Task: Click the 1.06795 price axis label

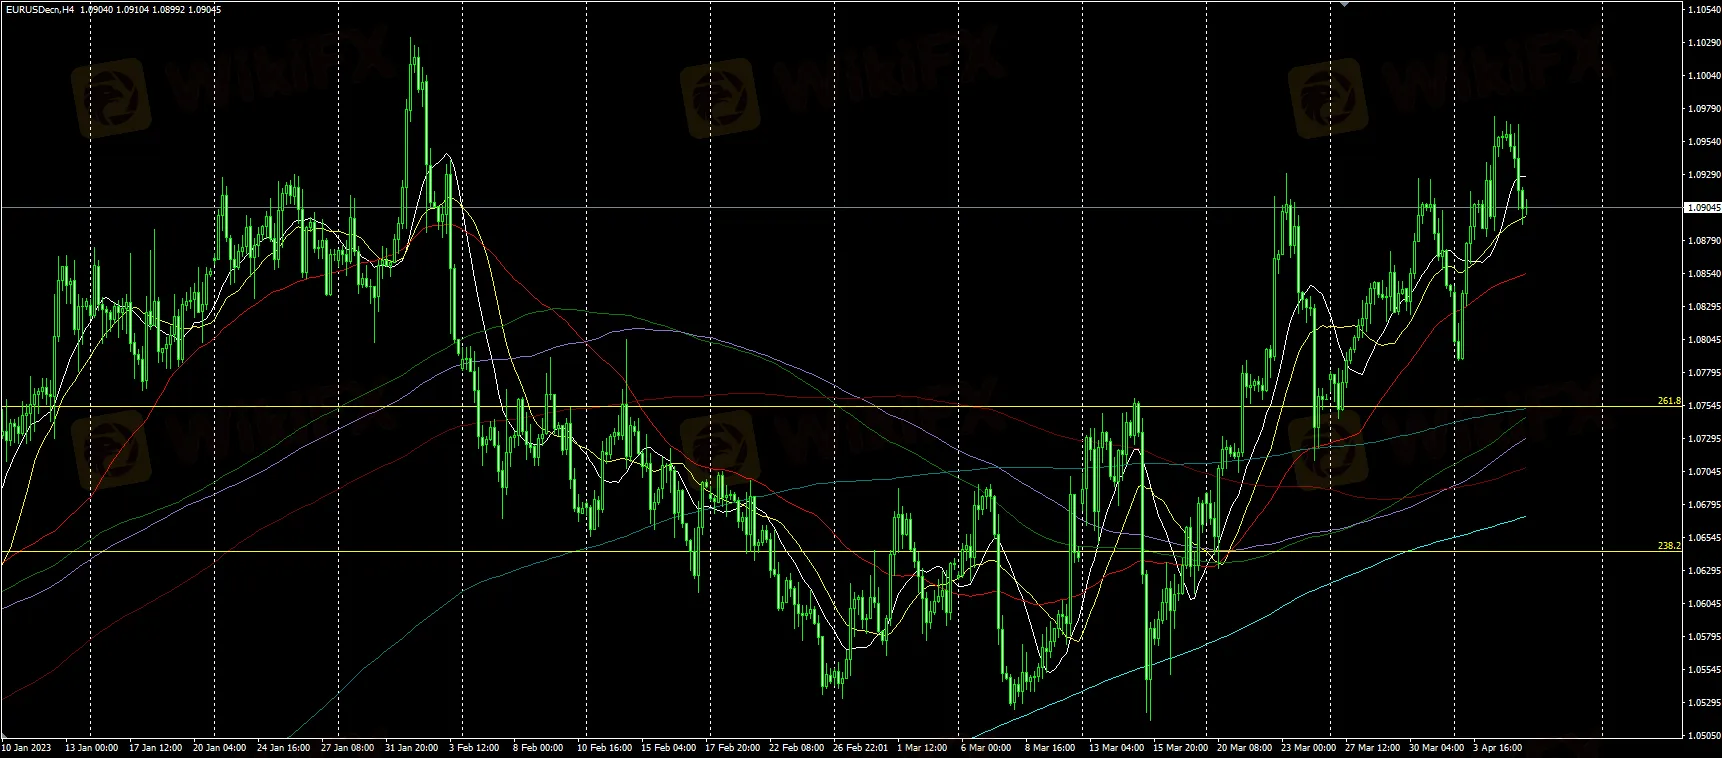Action: pos(1702,505)
